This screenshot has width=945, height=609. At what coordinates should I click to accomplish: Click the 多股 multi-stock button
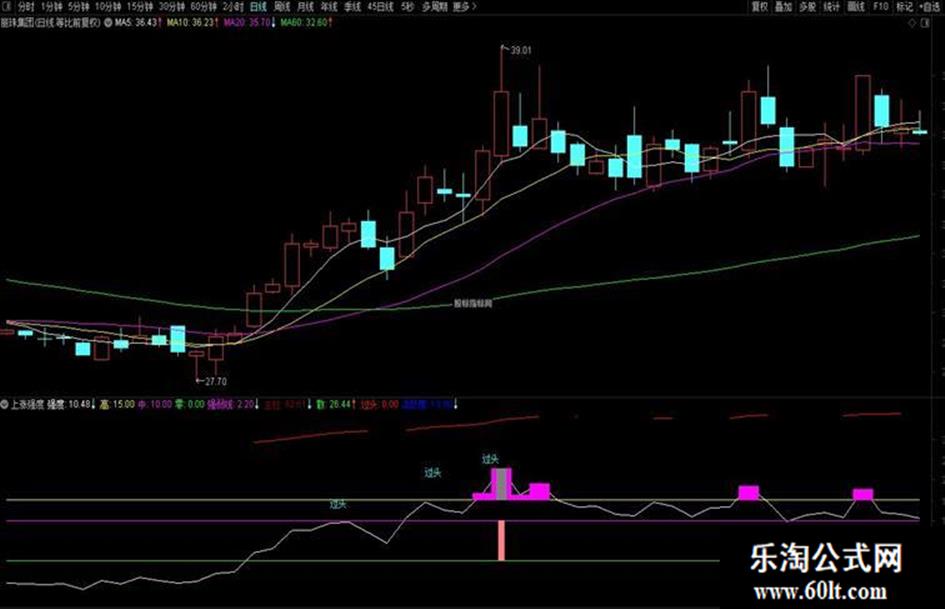(x=808, y=7)
